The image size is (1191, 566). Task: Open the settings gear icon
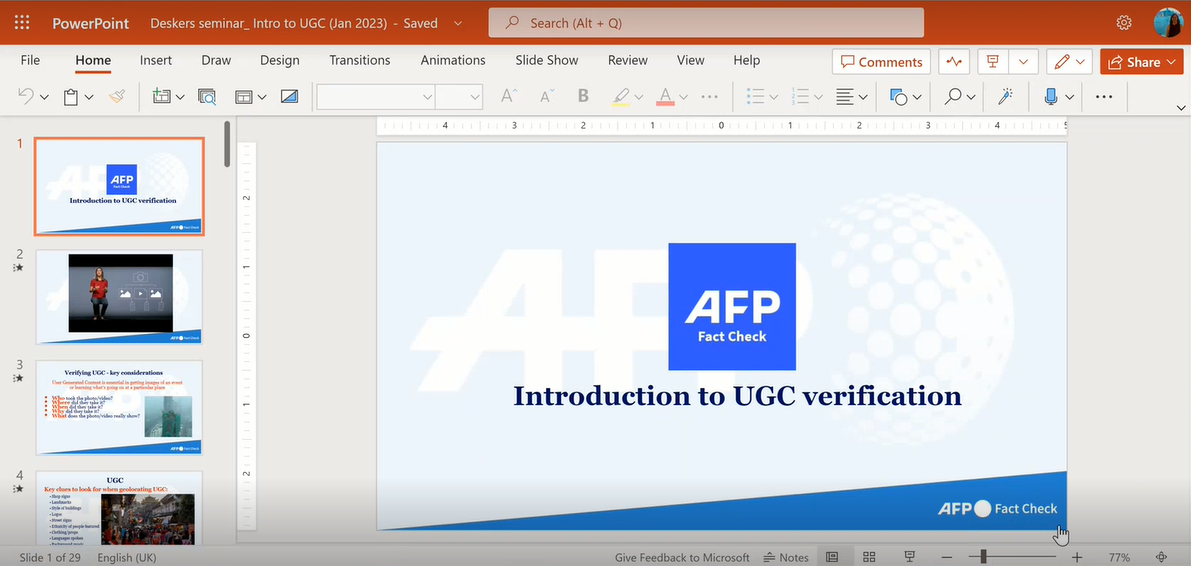(1124, 22)
